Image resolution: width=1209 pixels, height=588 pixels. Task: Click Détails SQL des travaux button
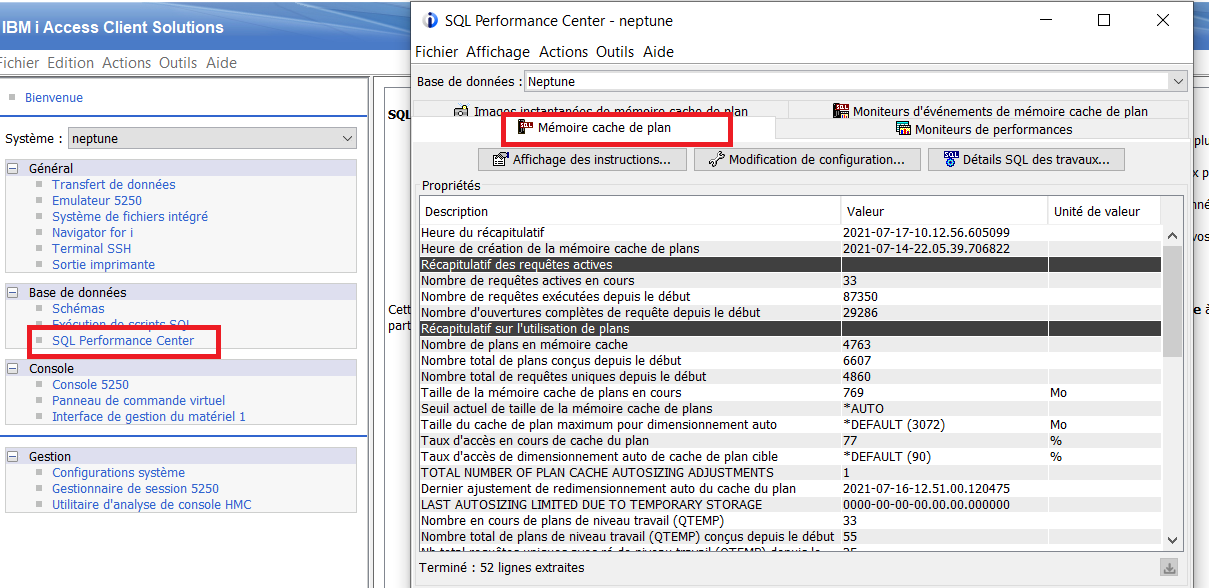(1026, 159)
